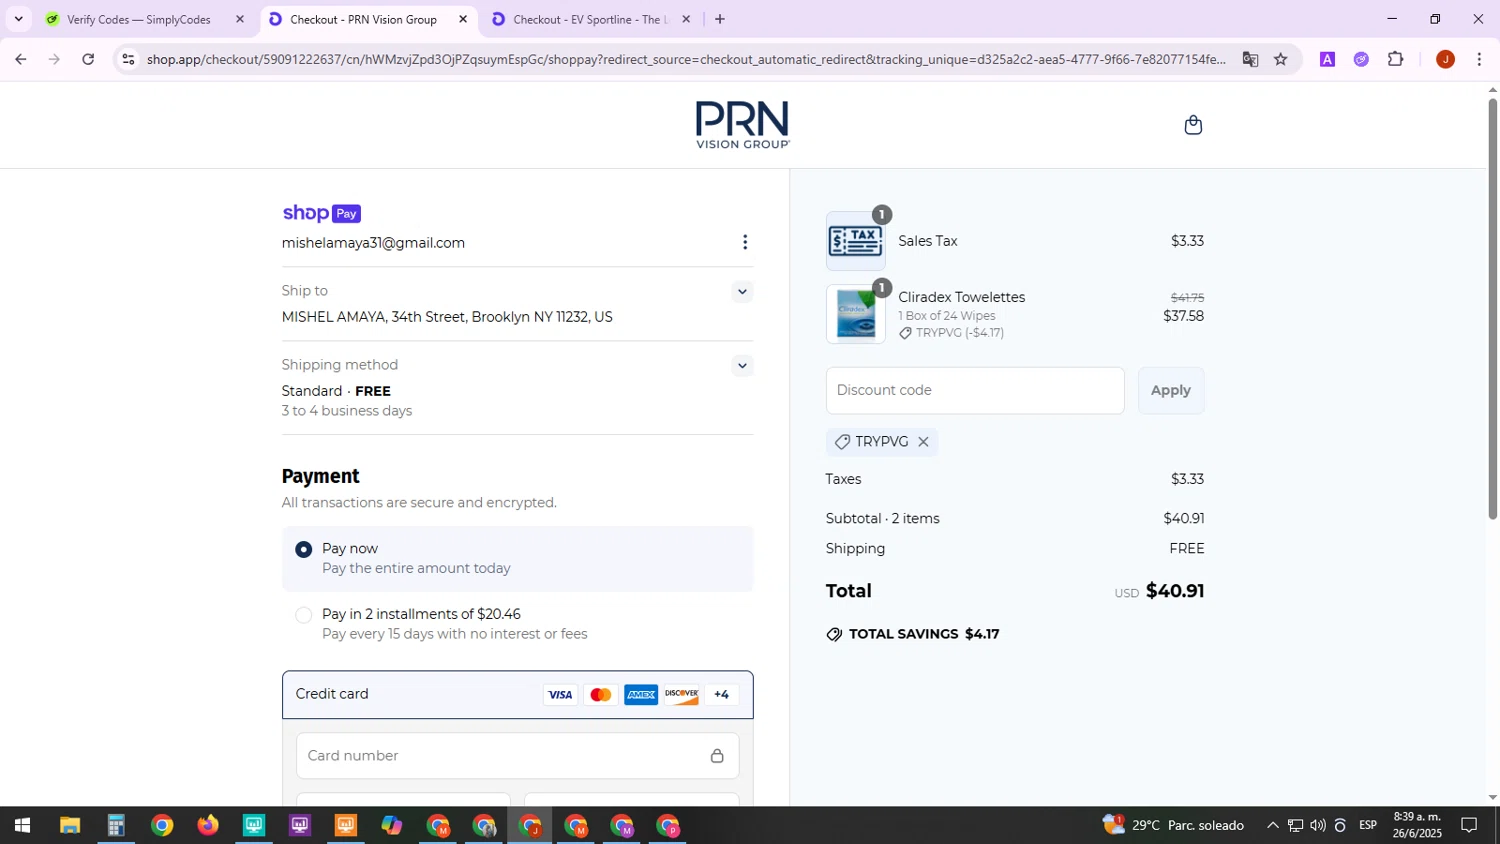Show hidden system tray icons
Screen dimensions: 1500x844
pyautogui.click(x=1272, y=826)
